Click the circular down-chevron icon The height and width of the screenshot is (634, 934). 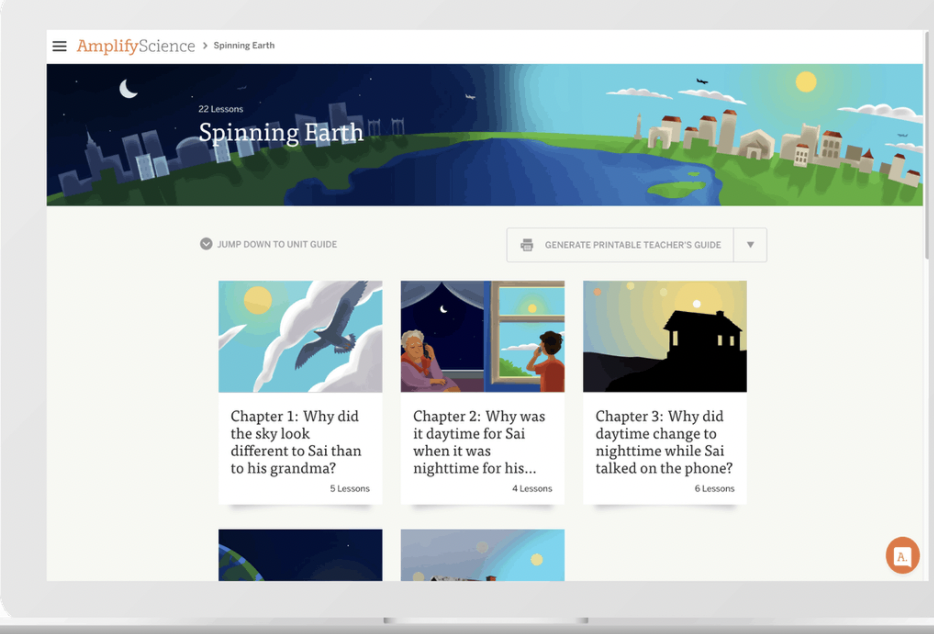[206, 244]
